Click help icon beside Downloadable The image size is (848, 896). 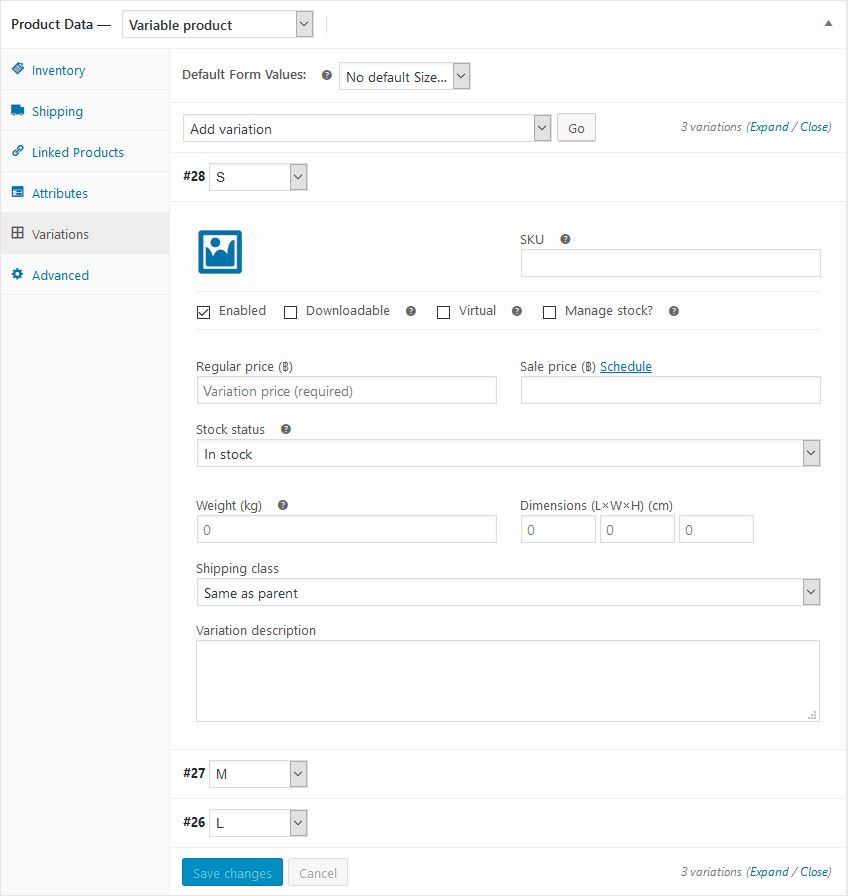pyautogui.click(x=411, y=311)
